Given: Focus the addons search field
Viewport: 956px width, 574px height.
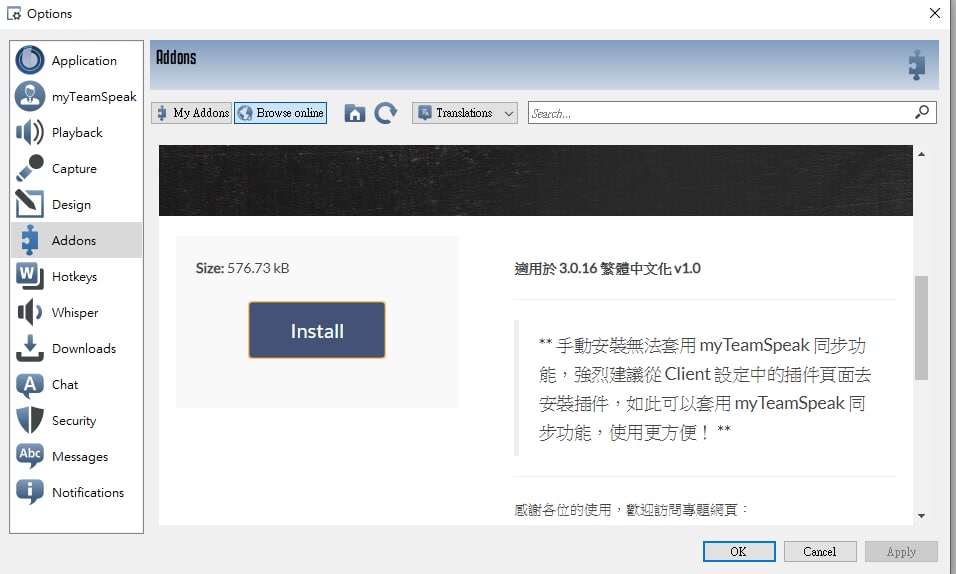Looking at the screenshot, I should 720,113.
